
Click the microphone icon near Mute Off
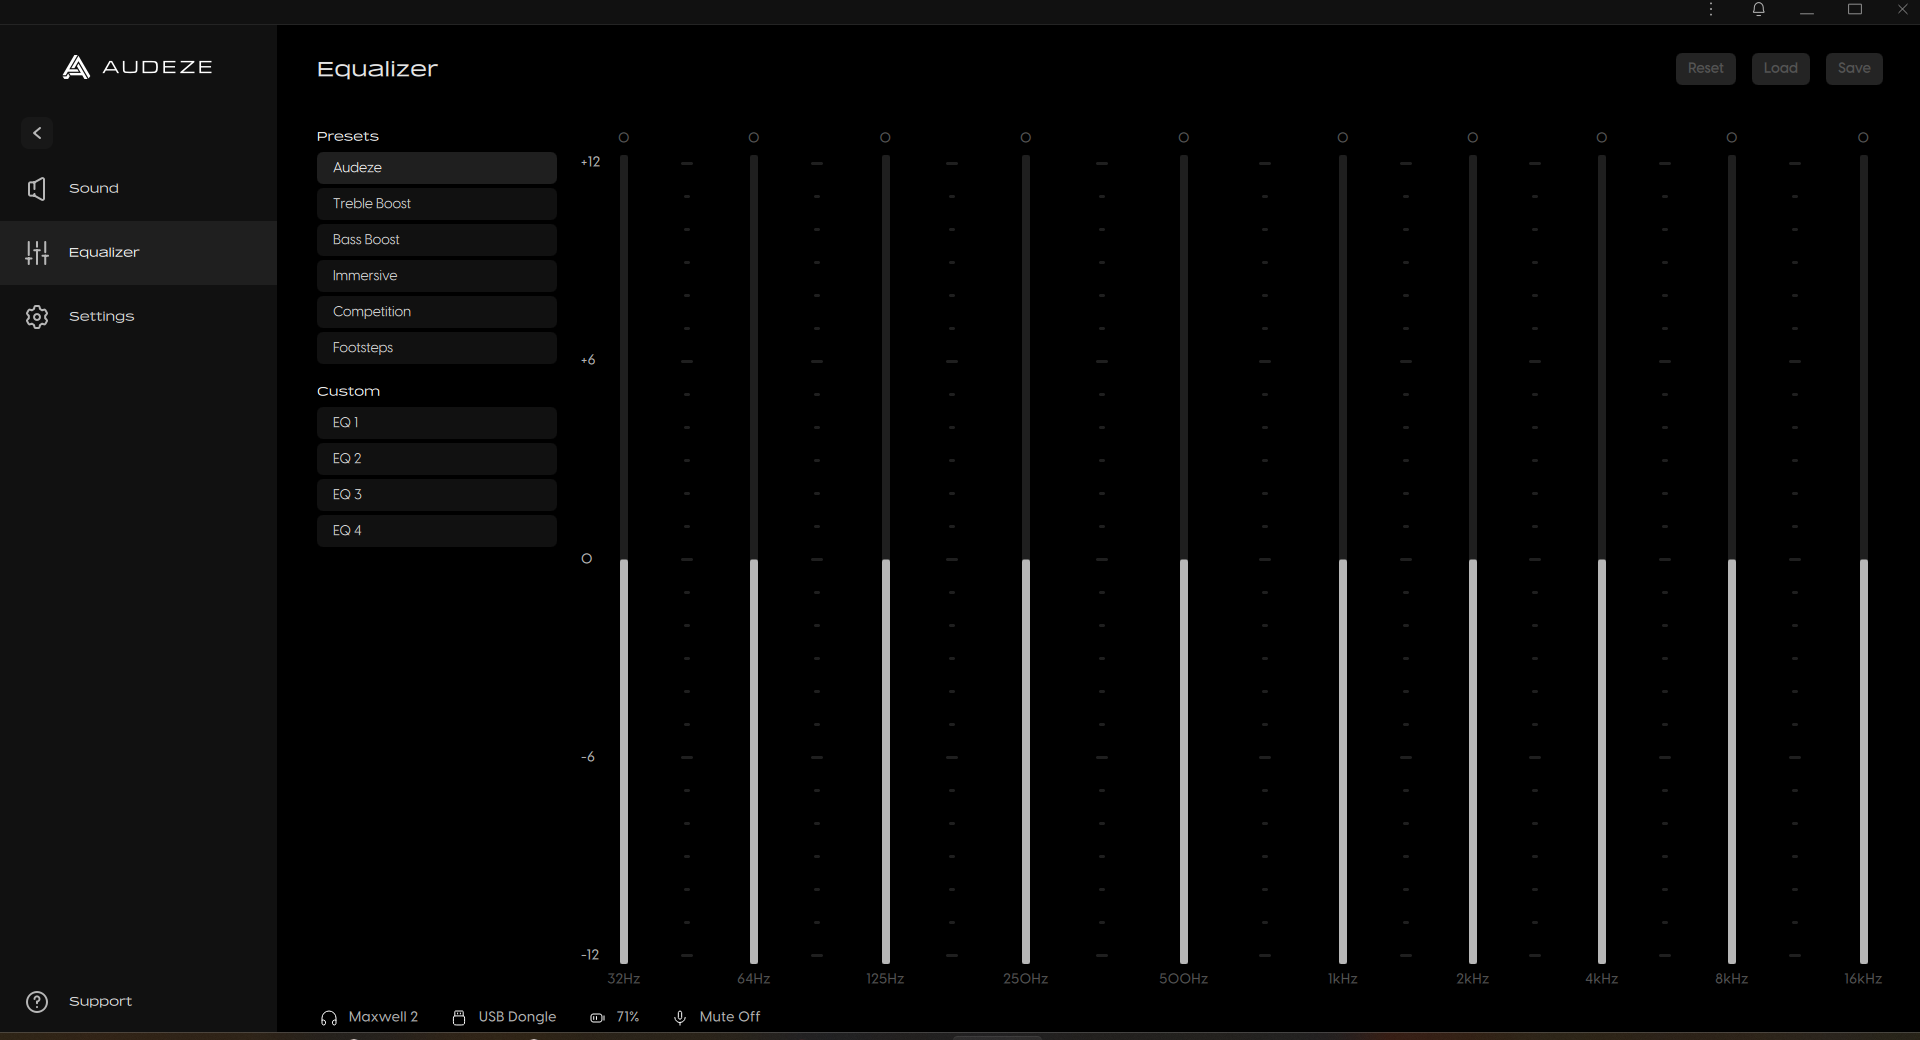click(681, 1017)
